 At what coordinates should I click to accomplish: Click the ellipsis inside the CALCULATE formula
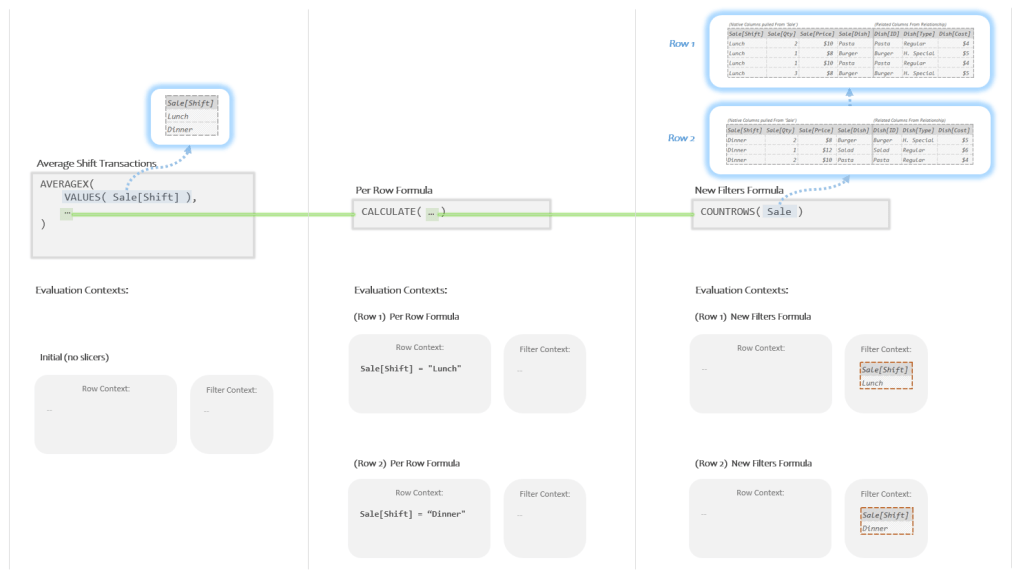[432, 213]
